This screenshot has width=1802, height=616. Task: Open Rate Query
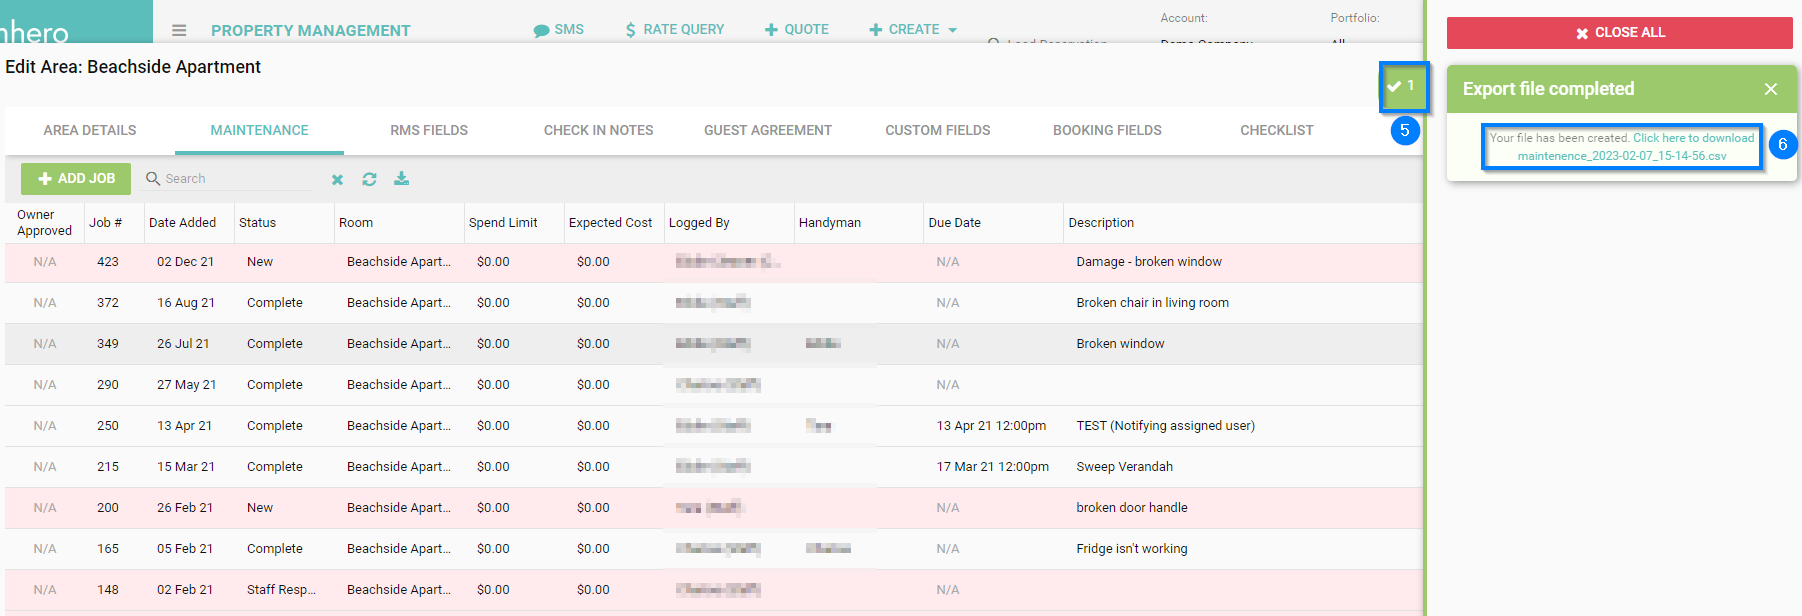click(x=674, y=30)
